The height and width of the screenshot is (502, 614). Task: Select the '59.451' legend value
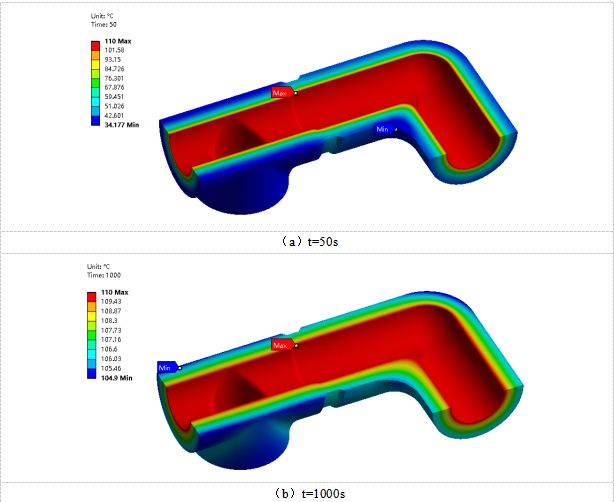(114, 97)
